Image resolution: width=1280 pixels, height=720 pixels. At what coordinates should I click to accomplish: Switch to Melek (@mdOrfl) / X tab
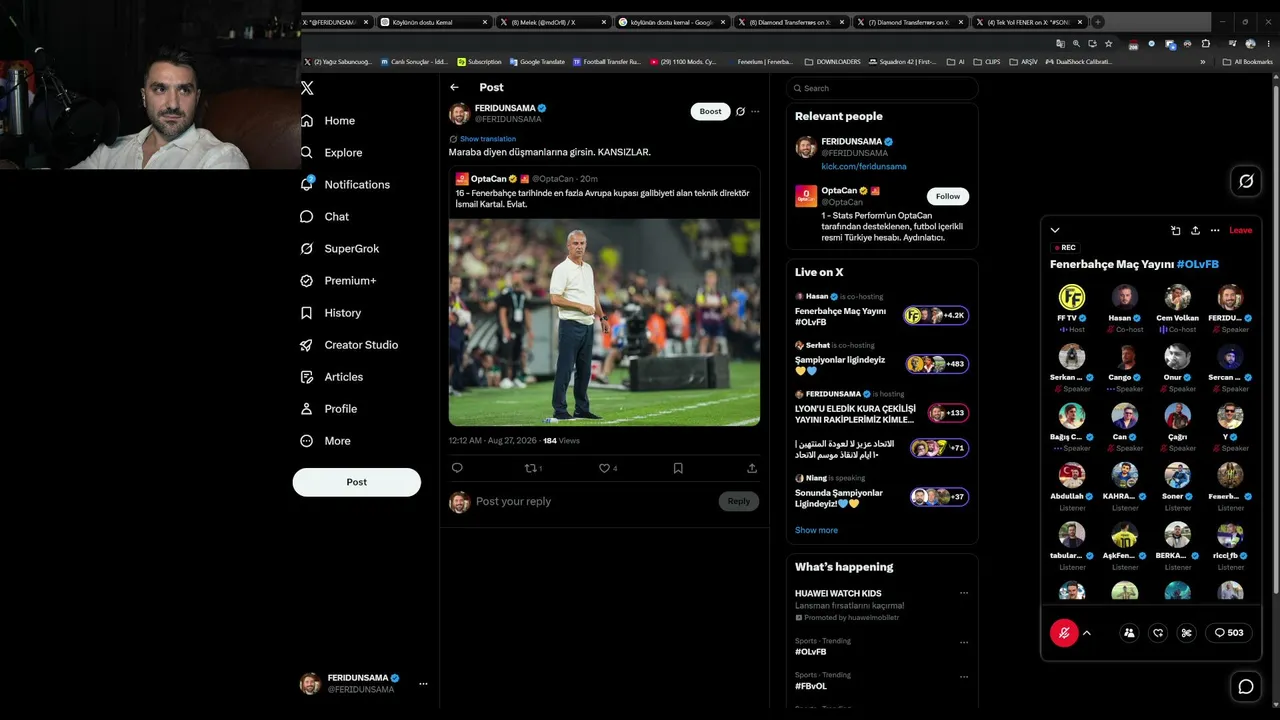point(554,22)
